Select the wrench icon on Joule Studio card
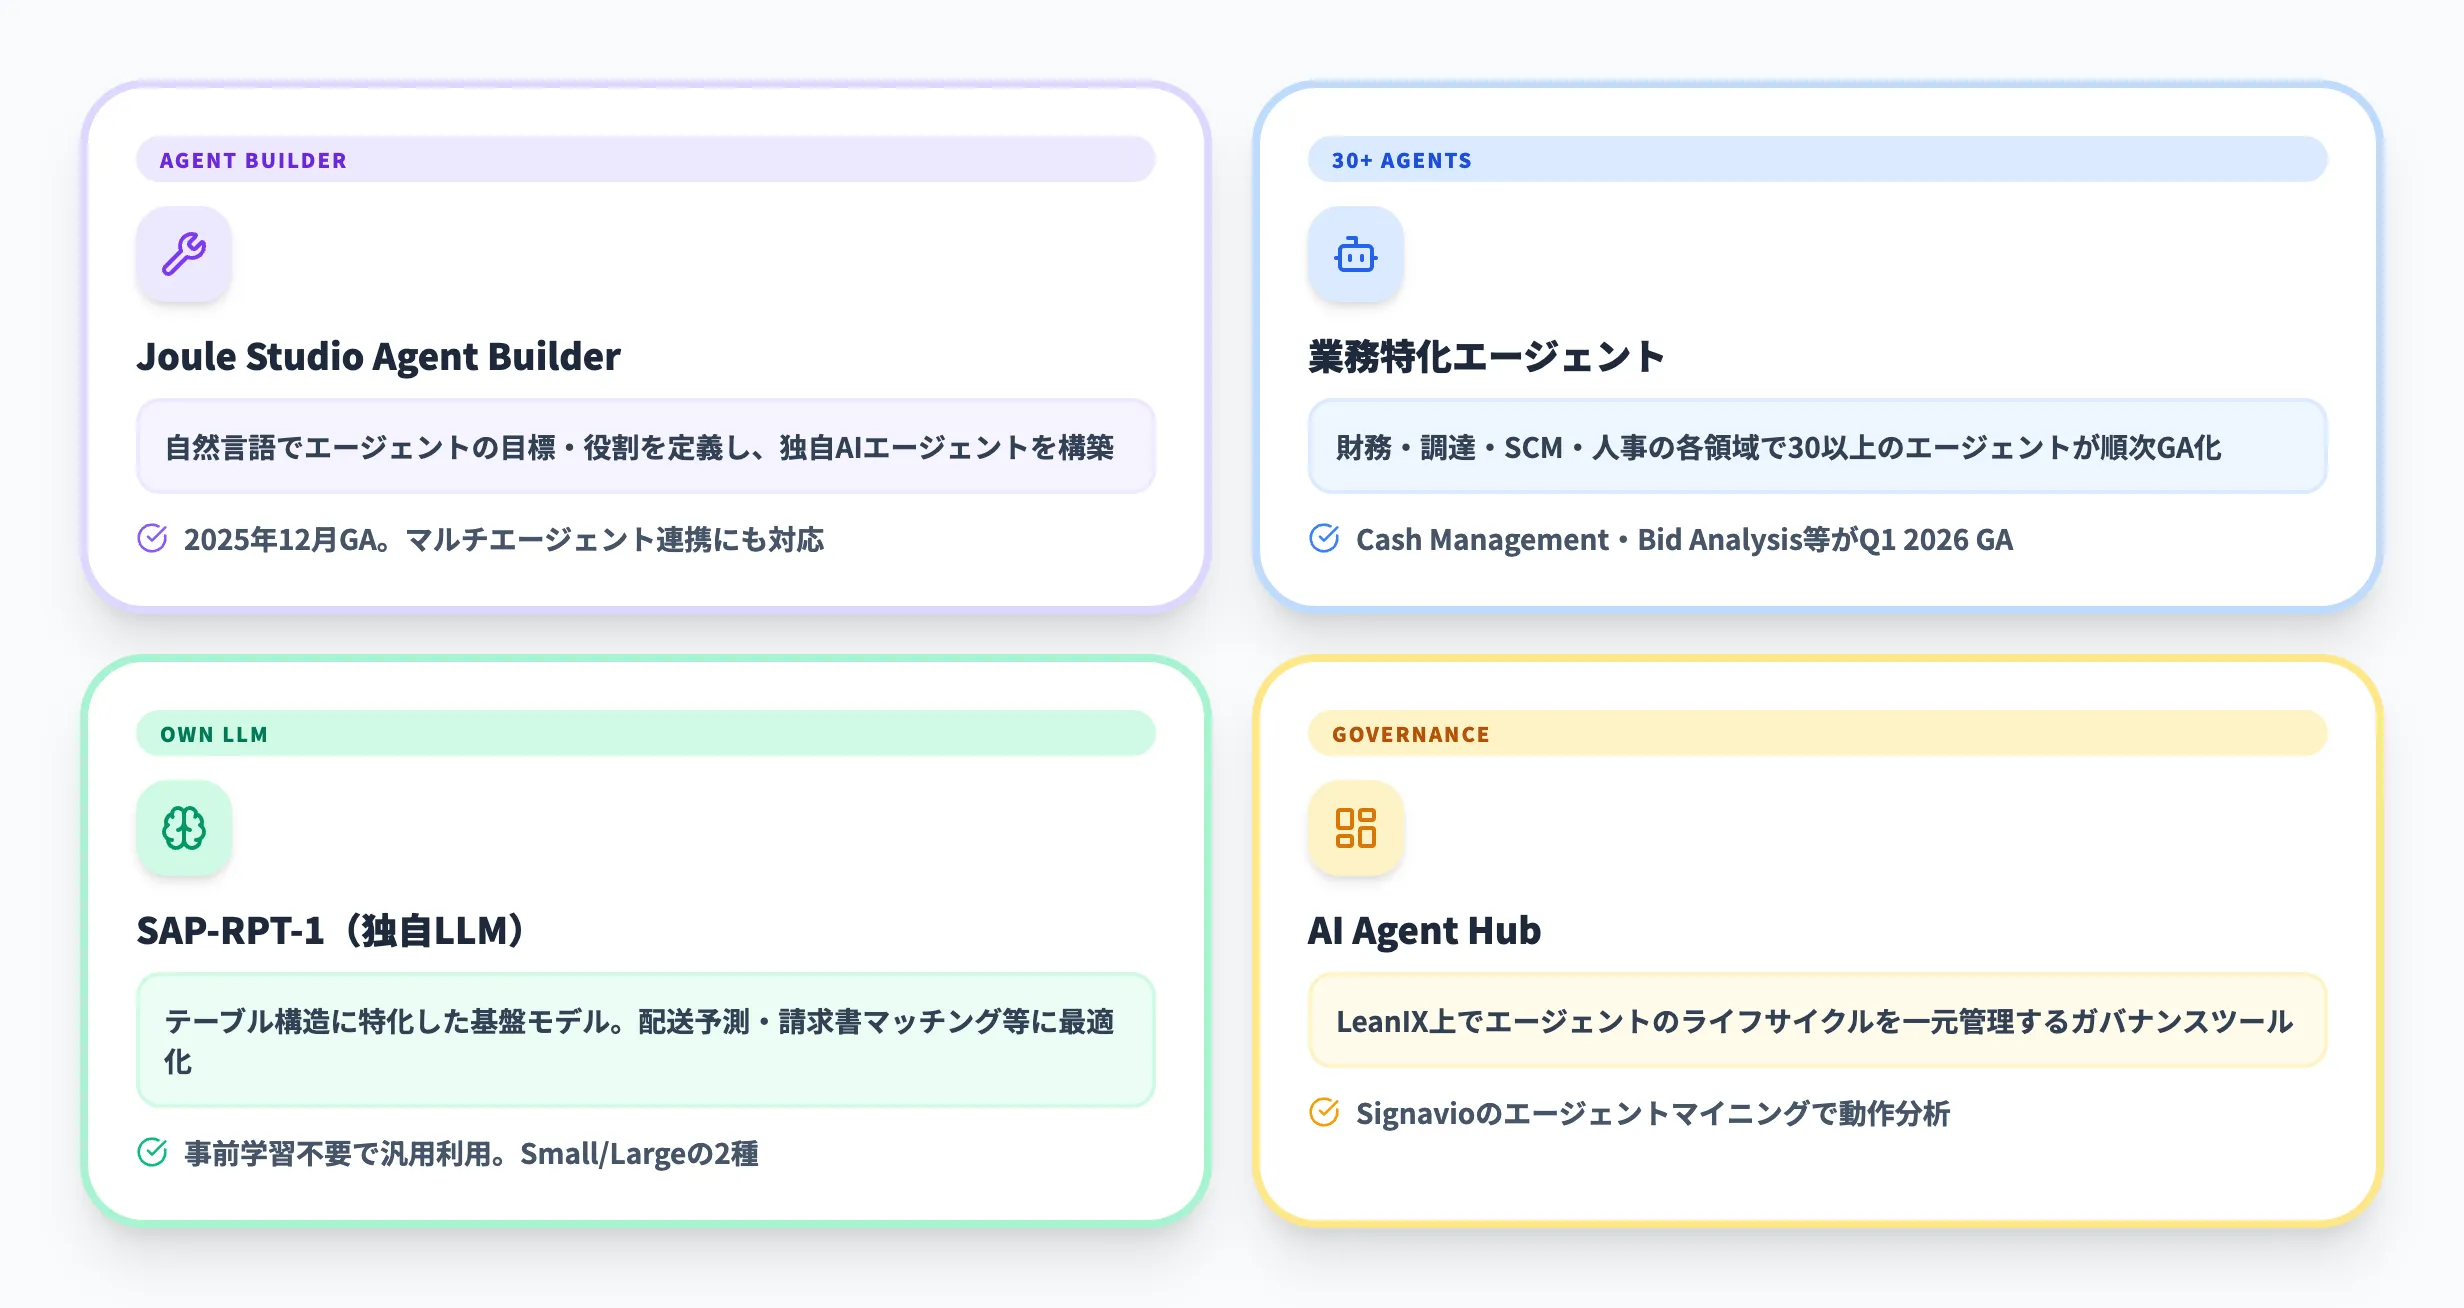2464x1308 pixels. (x=184, y=255)
